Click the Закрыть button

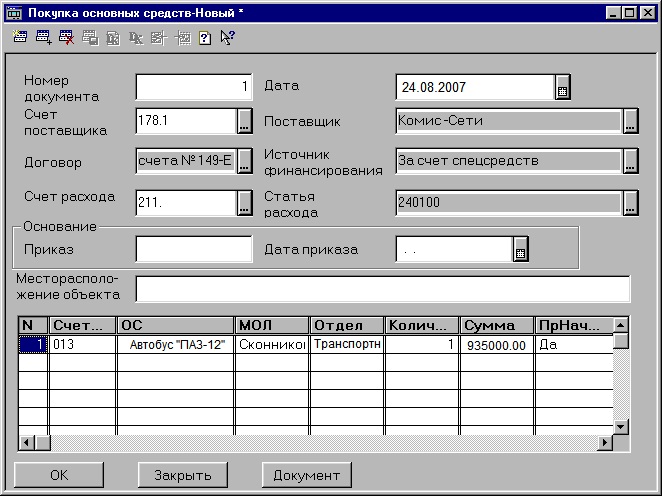click(x=182, y=474)
